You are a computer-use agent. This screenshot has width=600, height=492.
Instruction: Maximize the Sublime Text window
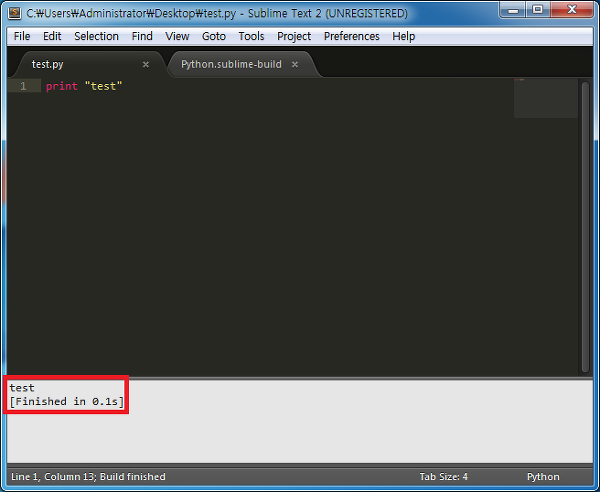[x=538, y=10]
